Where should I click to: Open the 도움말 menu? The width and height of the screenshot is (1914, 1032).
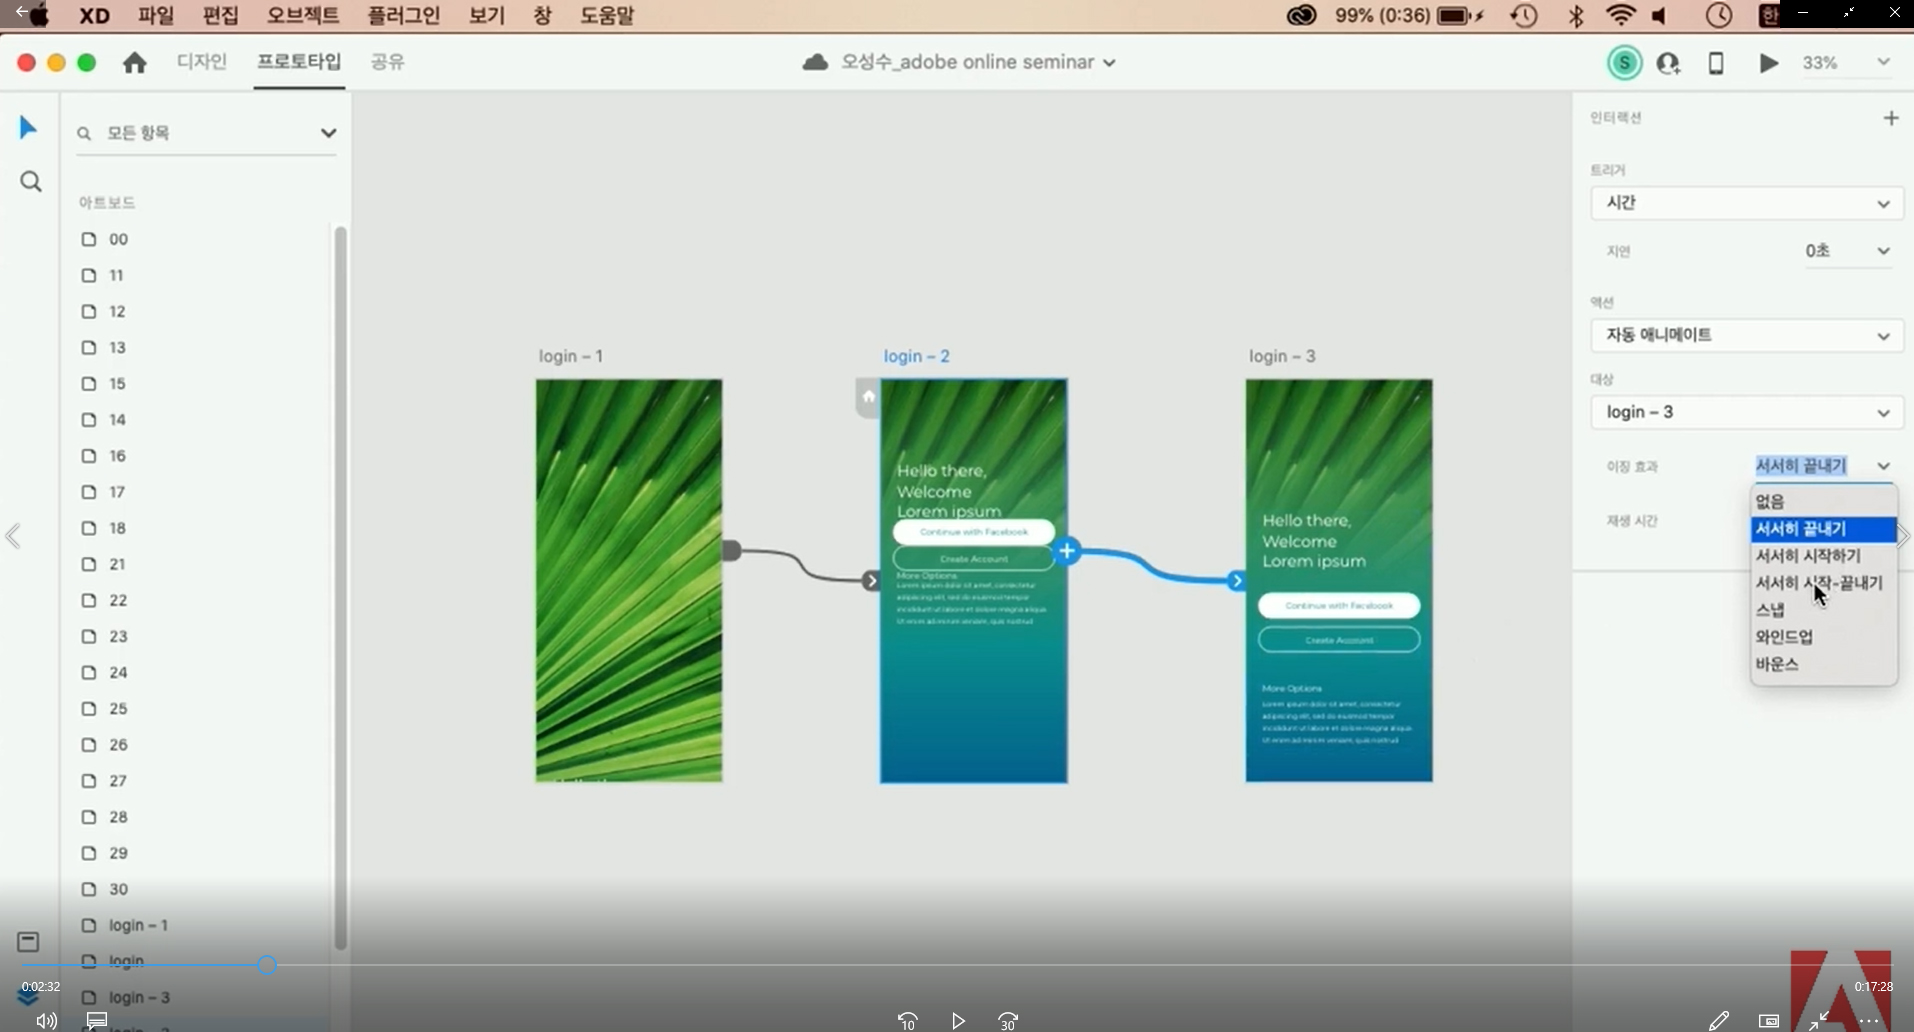click(607, 16)
